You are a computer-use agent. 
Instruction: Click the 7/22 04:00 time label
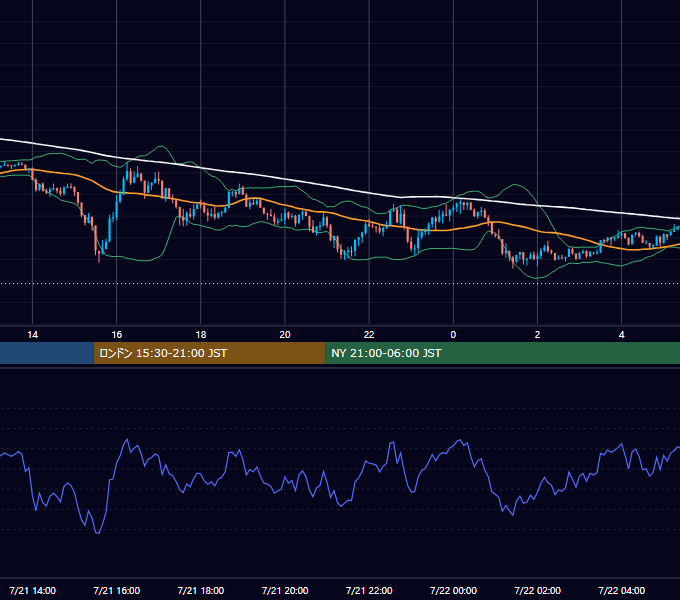621,590
